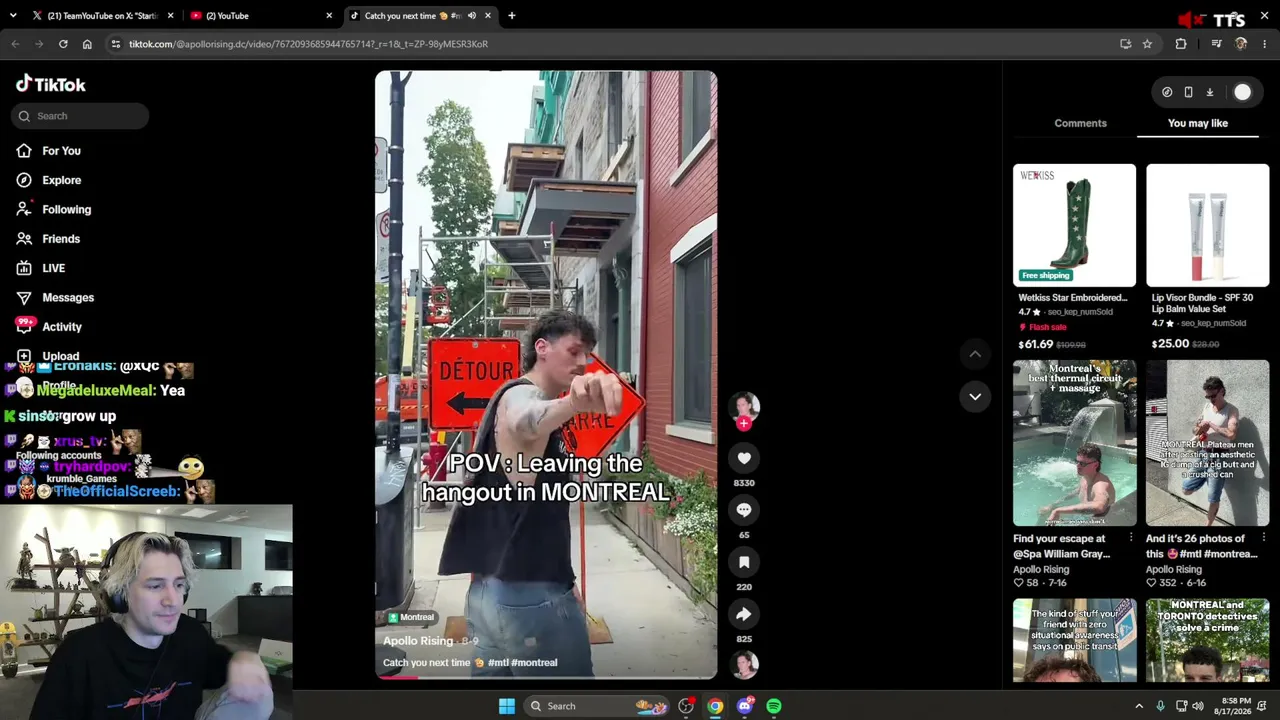Open the Lip Visor Bundle product title

[1202, 303]
